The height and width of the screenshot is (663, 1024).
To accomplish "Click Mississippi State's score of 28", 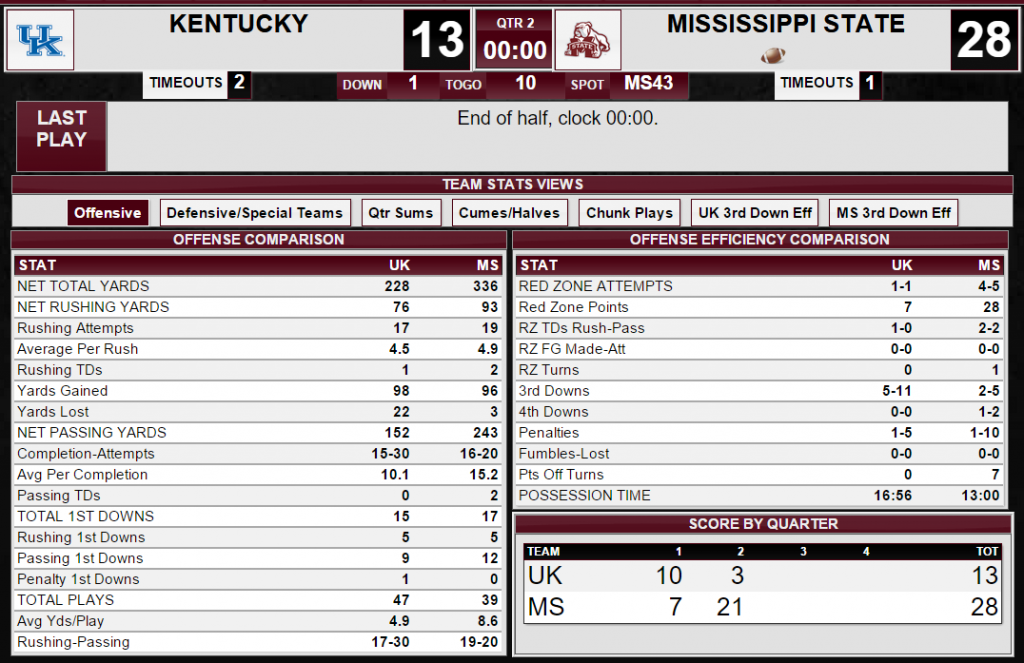I will [984, 40].
